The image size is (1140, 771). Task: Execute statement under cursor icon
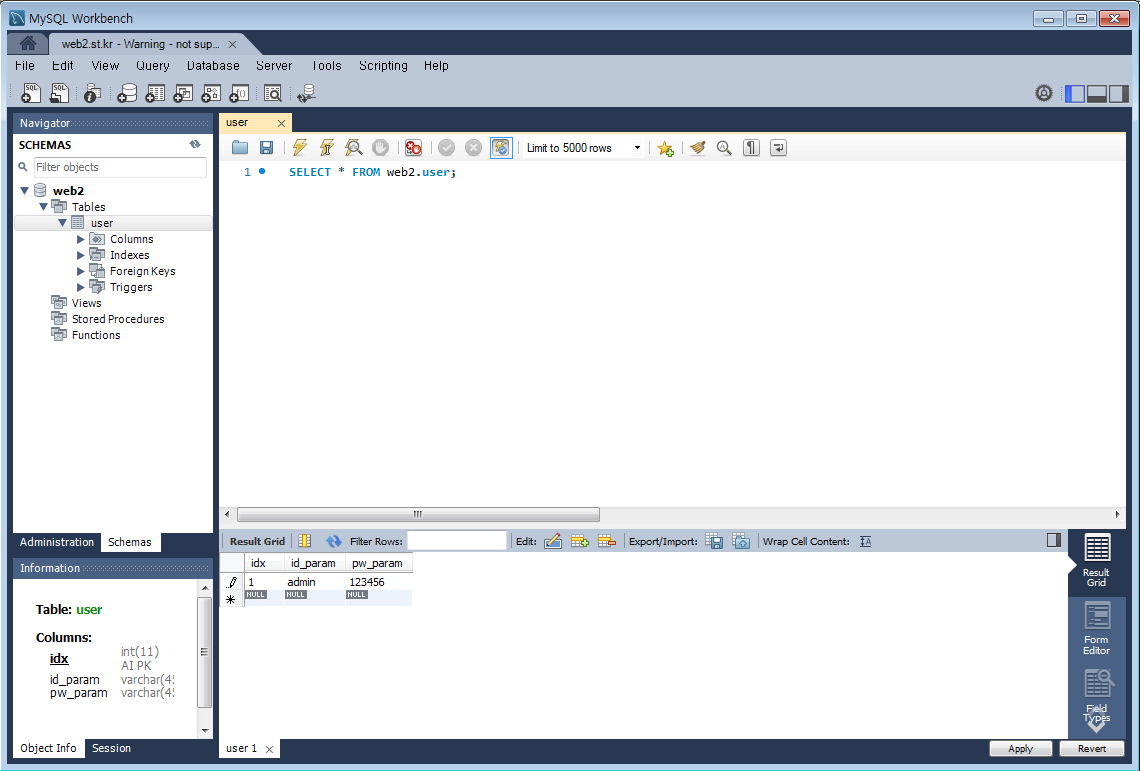326,148
